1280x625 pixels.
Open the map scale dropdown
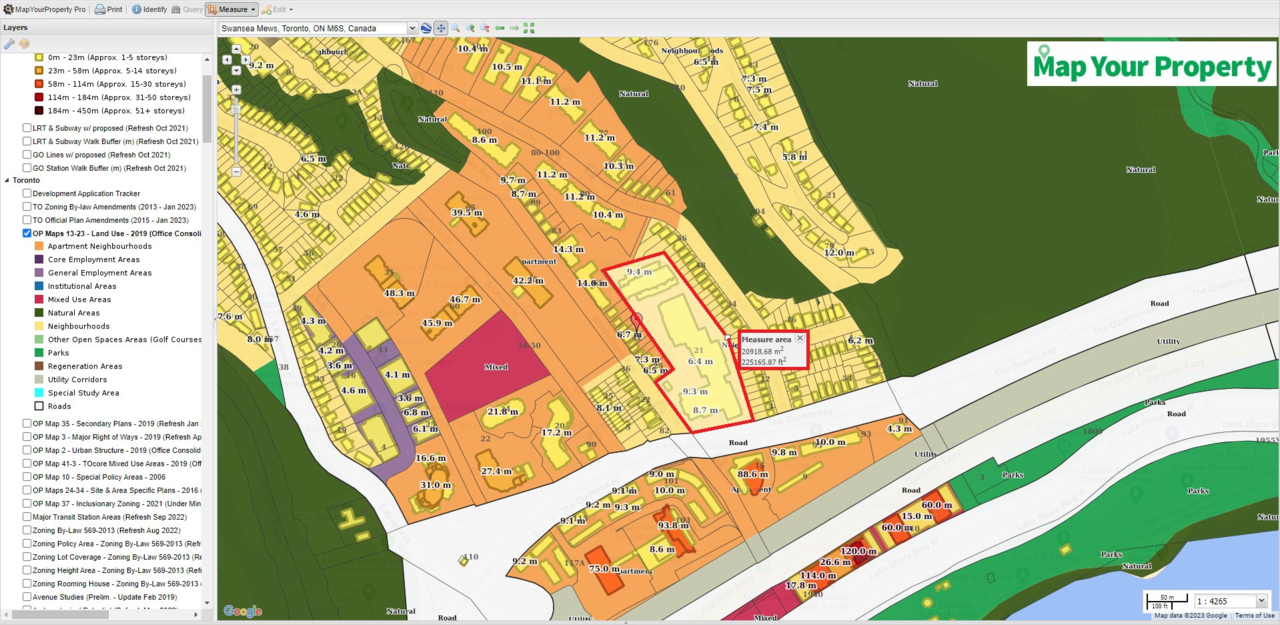[x=1261, y=601]
